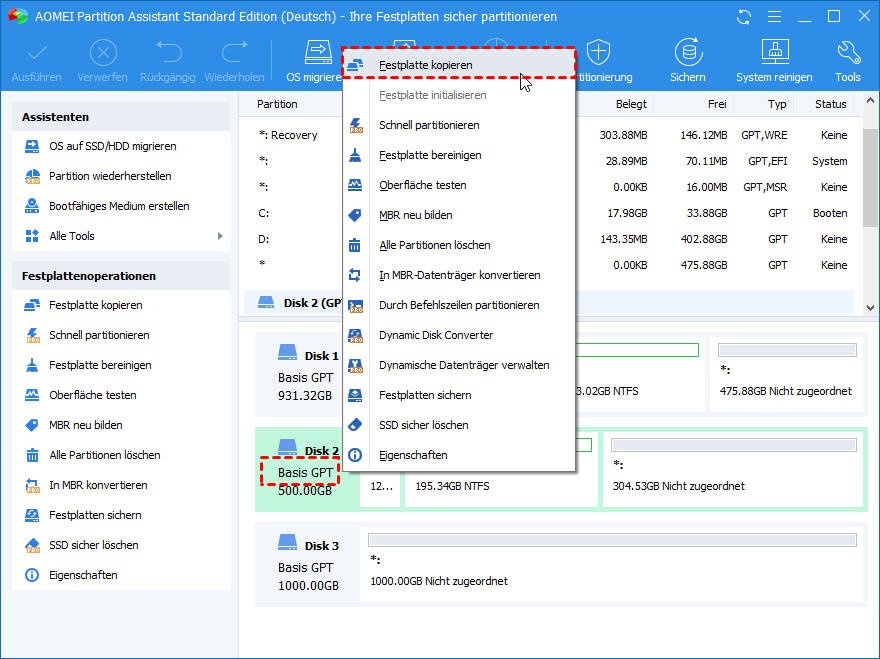Sort by the Status column header
880x659 pixels.
[831, 104]
